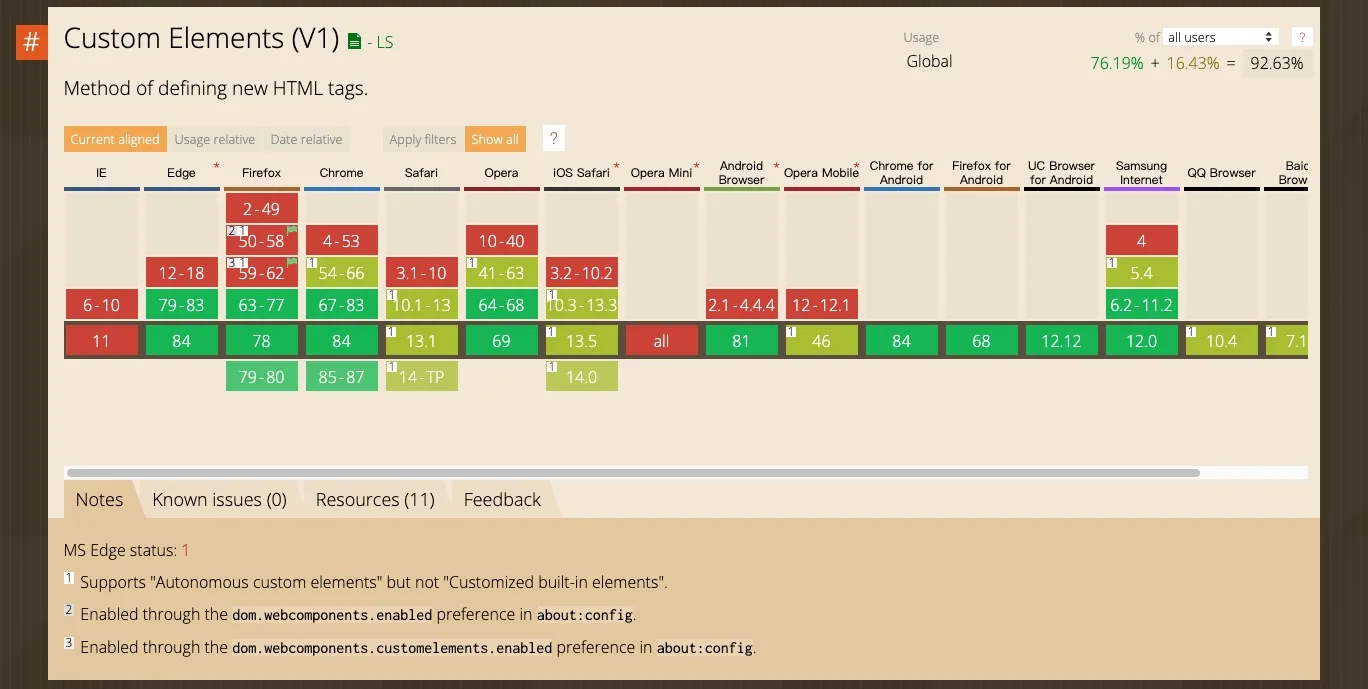This screenshot has height=689, width=1368.
Task: Open the Resources (11) tab
Action: point(375,499)
